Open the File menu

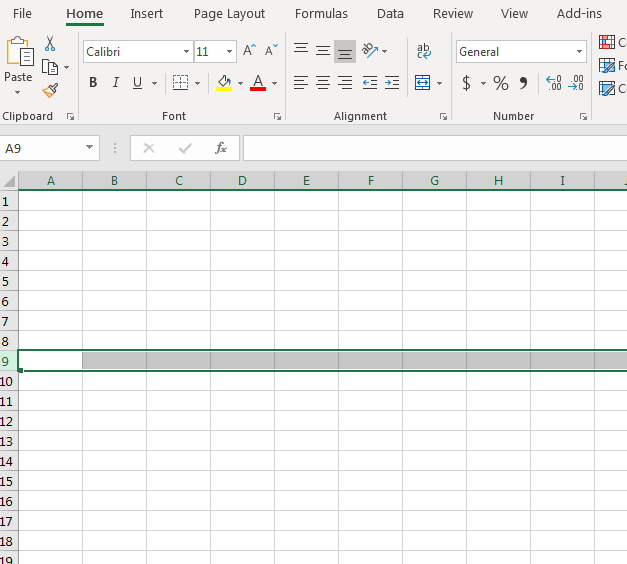coord(22,14)
